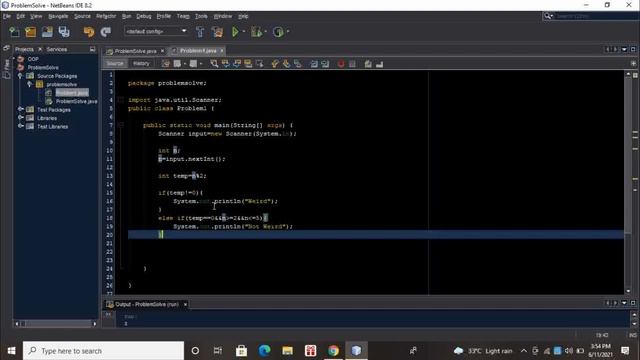The height and width of the screenshot is (360, 640).
Task: Open File Explorer from taskbar
Action: pos(287,351)
